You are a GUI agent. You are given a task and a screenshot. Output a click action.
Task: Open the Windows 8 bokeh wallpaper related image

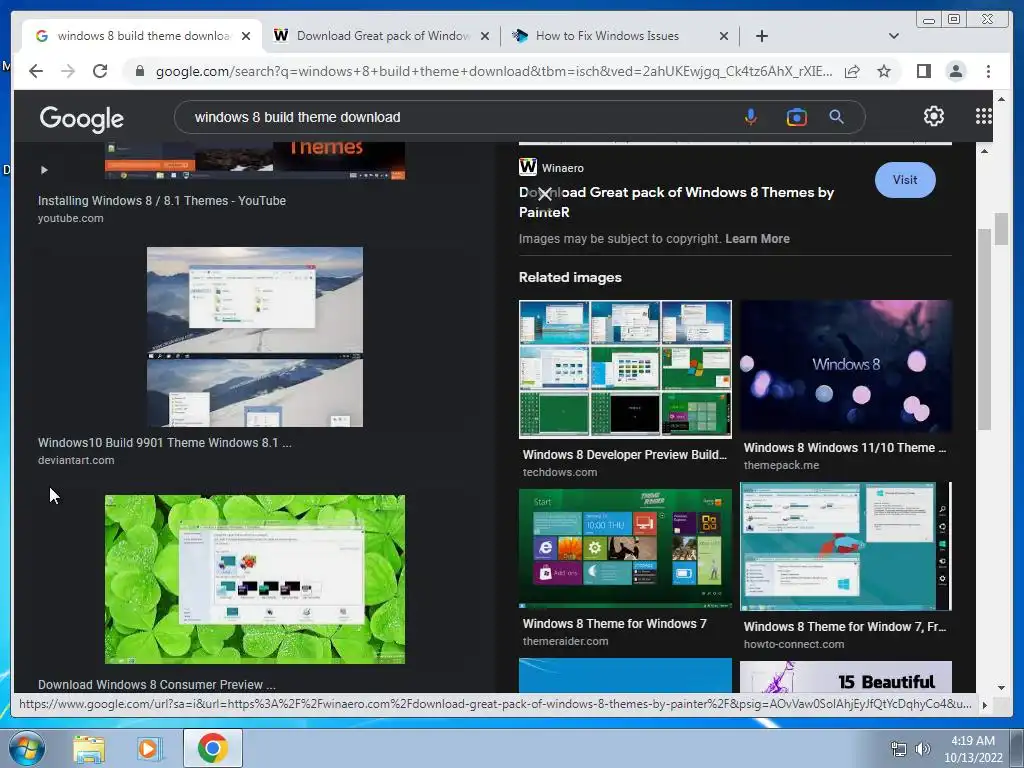pos(846,366)
